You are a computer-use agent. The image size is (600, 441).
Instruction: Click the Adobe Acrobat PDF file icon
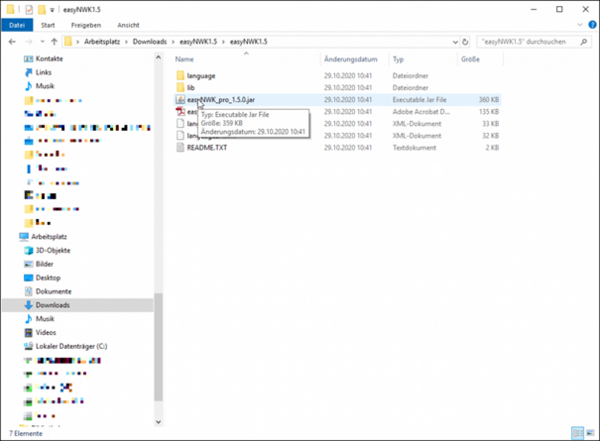coord(180,112)
